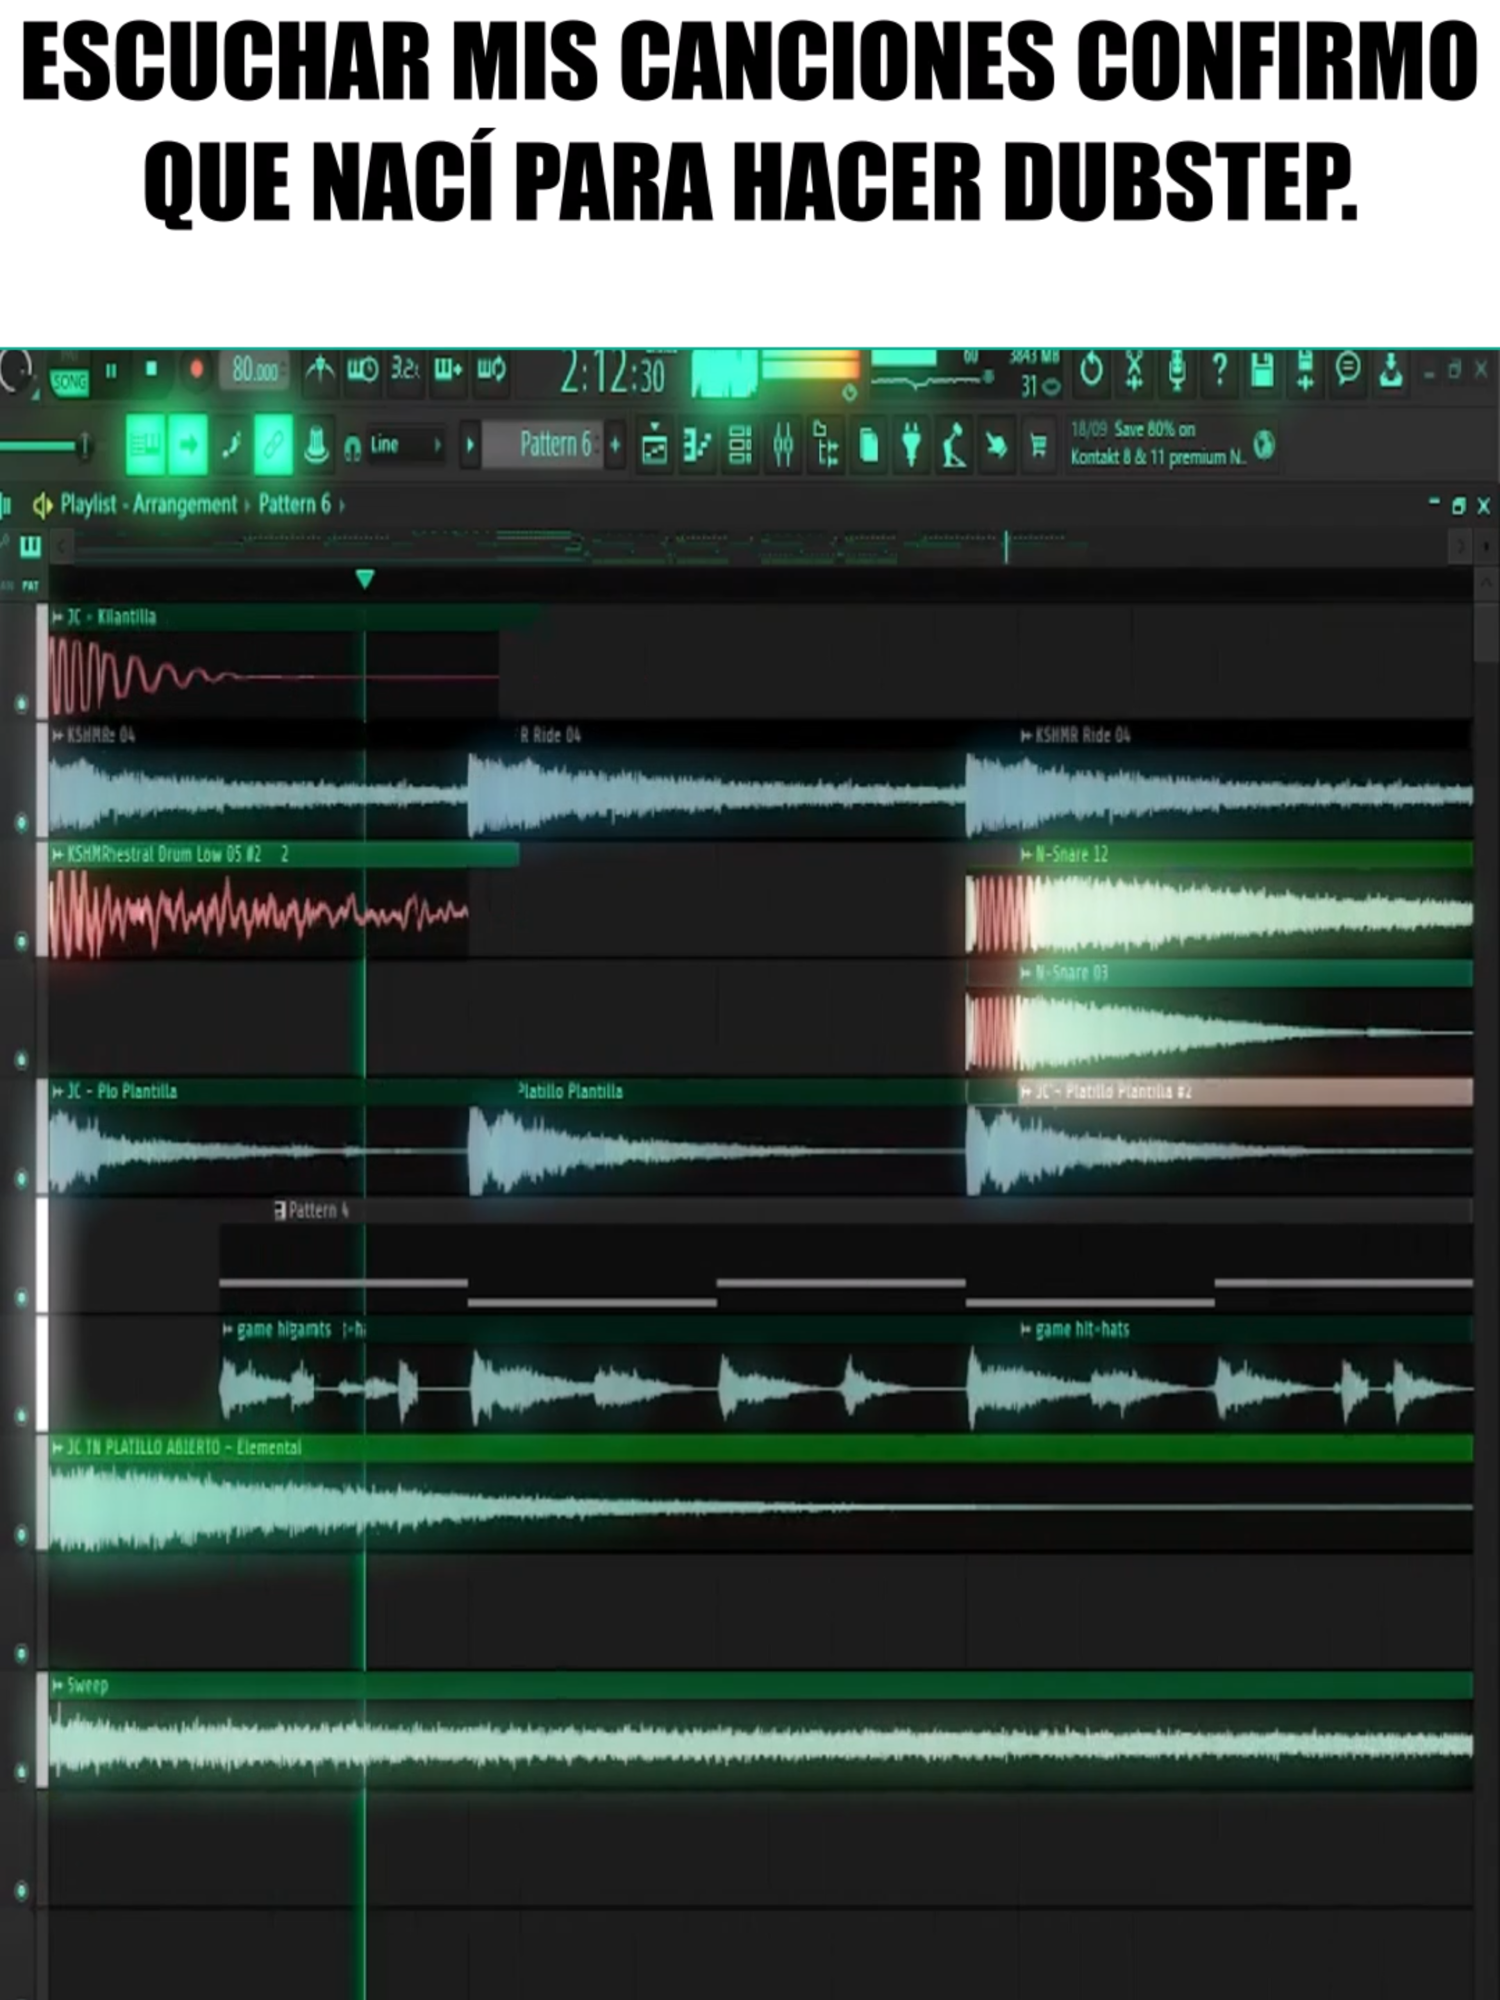Image resolution: width=1500 pixels, height=2000 pixels.
Task: Open the project picker pages icon
Action: pos(869,444)
